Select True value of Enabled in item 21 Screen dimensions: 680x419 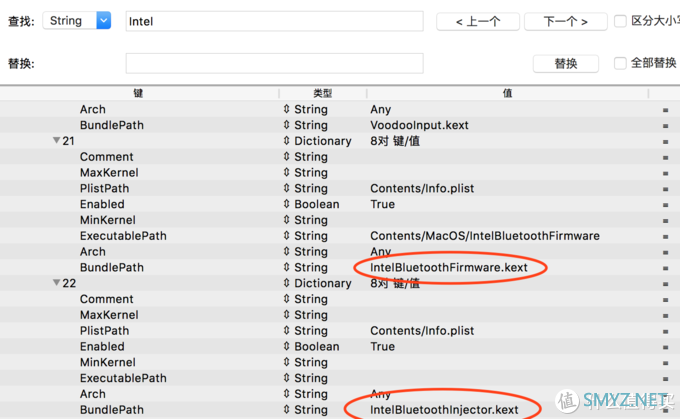(382, 204)
